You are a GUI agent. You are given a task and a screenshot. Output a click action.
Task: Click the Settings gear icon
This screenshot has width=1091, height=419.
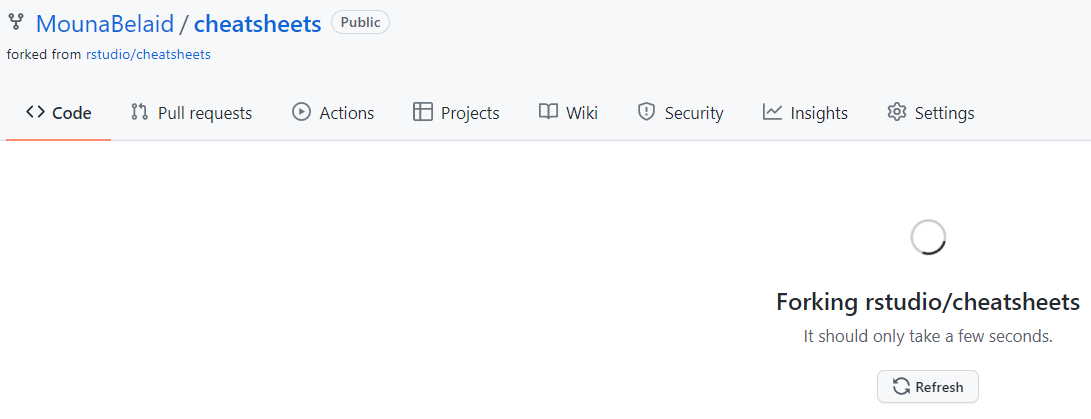[897, 112]
